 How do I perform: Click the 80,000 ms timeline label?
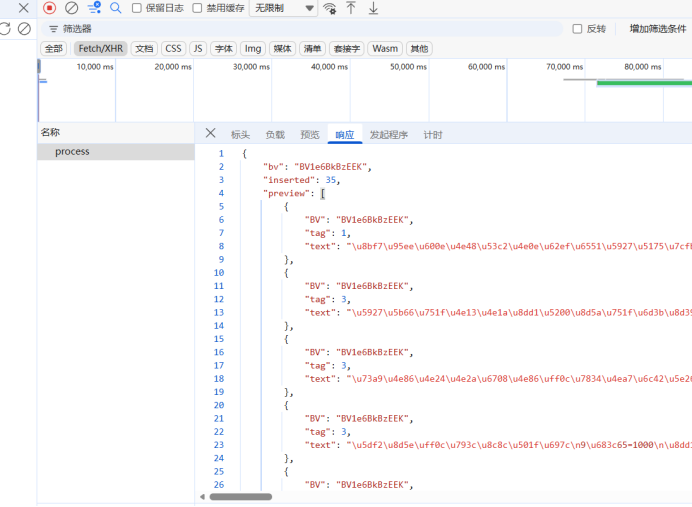tap(643, 67)
